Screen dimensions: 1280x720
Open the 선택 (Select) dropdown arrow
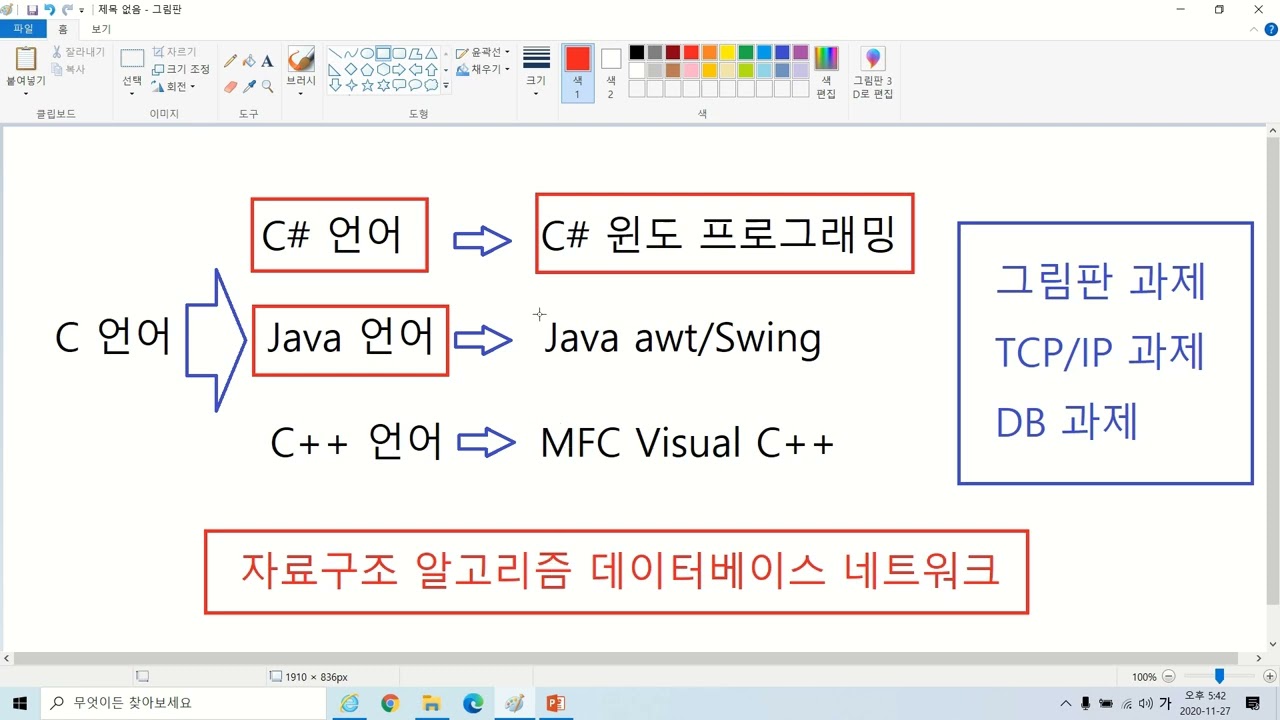[x=132, y=93]
